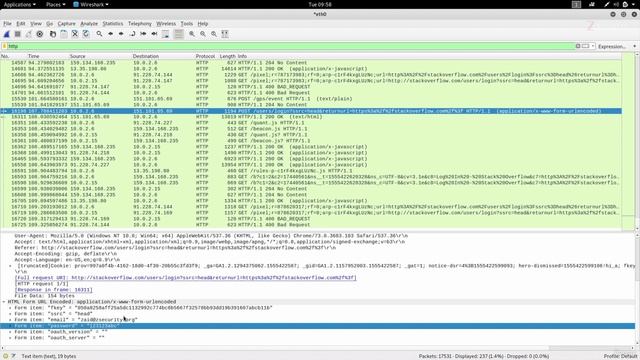The width and height of the screenshot is (640, 360).
Task: Select the POST /gps/event packet row
Action: [x=311, y=99]
